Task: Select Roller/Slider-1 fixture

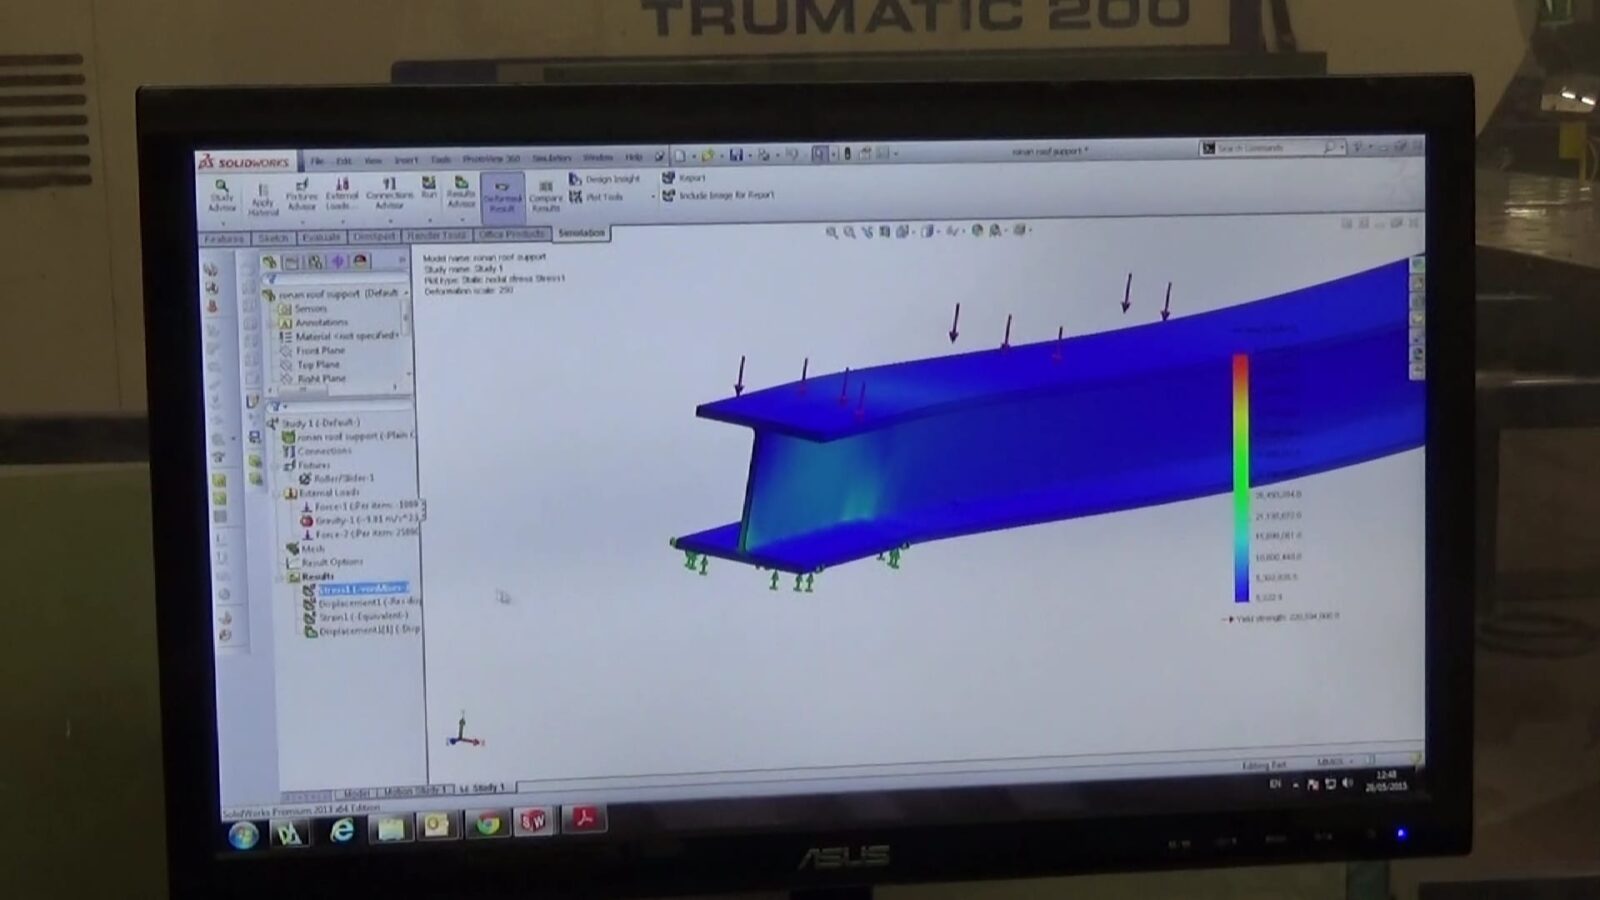Action: point(337,479)
